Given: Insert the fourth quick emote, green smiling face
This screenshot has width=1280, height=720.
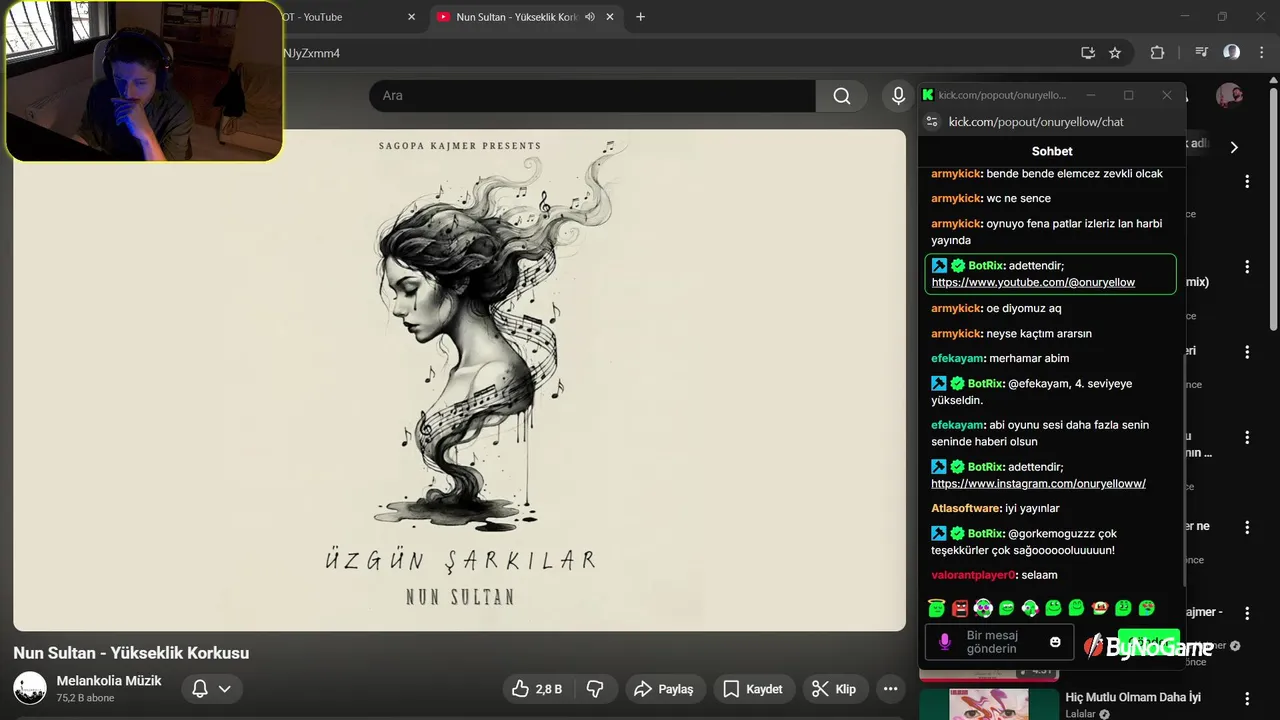Looking at the screenshot, I should [x=1007, y=608].
